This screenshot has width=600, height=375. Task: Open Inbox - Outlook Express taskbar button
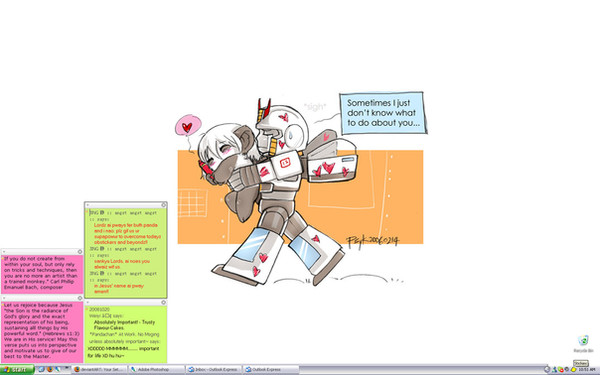(x=214, y=370)
